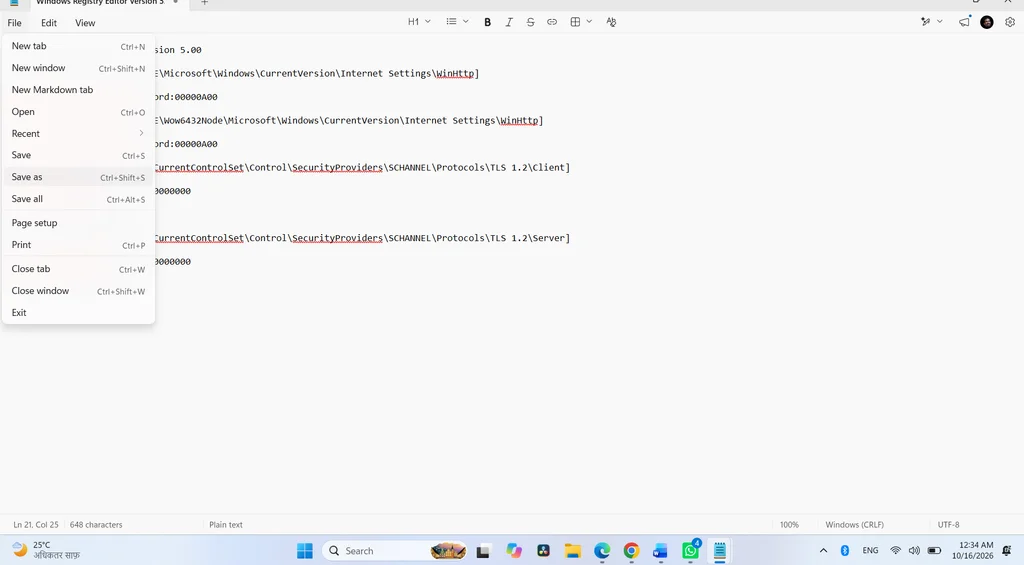
Task: Open the ENG input language indicator
Action: tap(870, 551)
